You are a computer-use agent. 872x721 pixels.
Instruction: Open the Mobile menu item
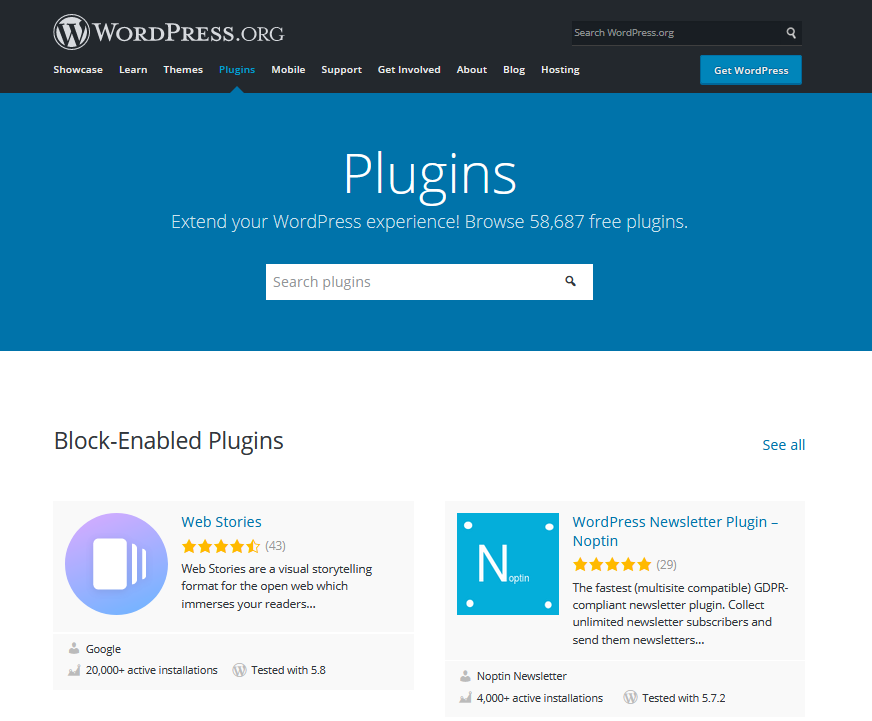288,70
